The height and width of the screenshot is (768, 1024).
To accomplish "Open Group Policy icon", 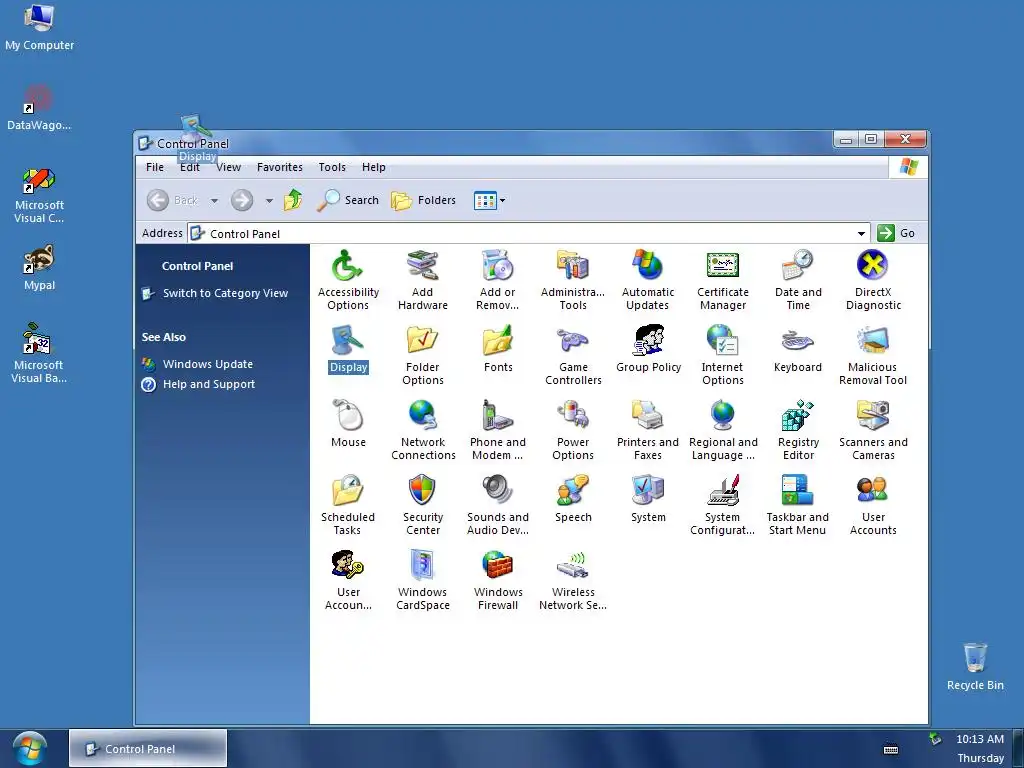I will (x=648, y=349).
